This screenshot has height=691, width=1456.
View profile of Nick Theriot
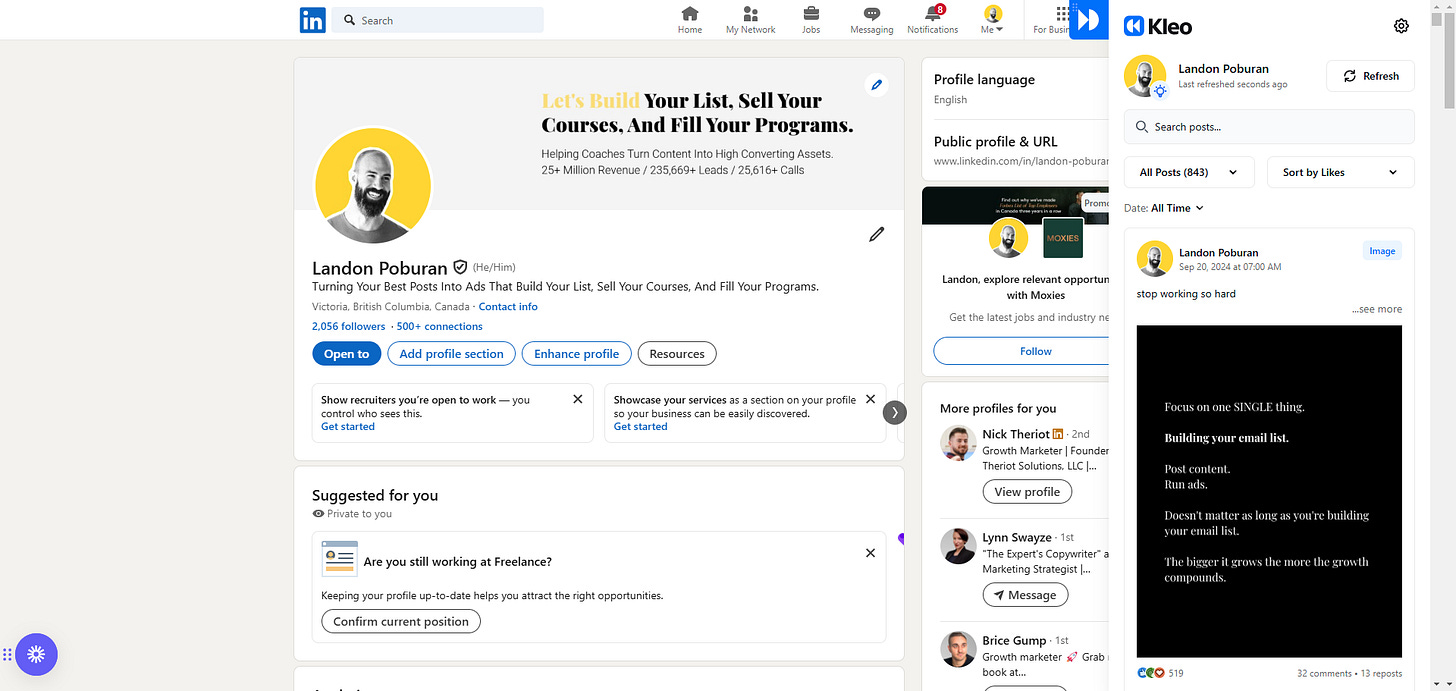[x=1027, y=492]
